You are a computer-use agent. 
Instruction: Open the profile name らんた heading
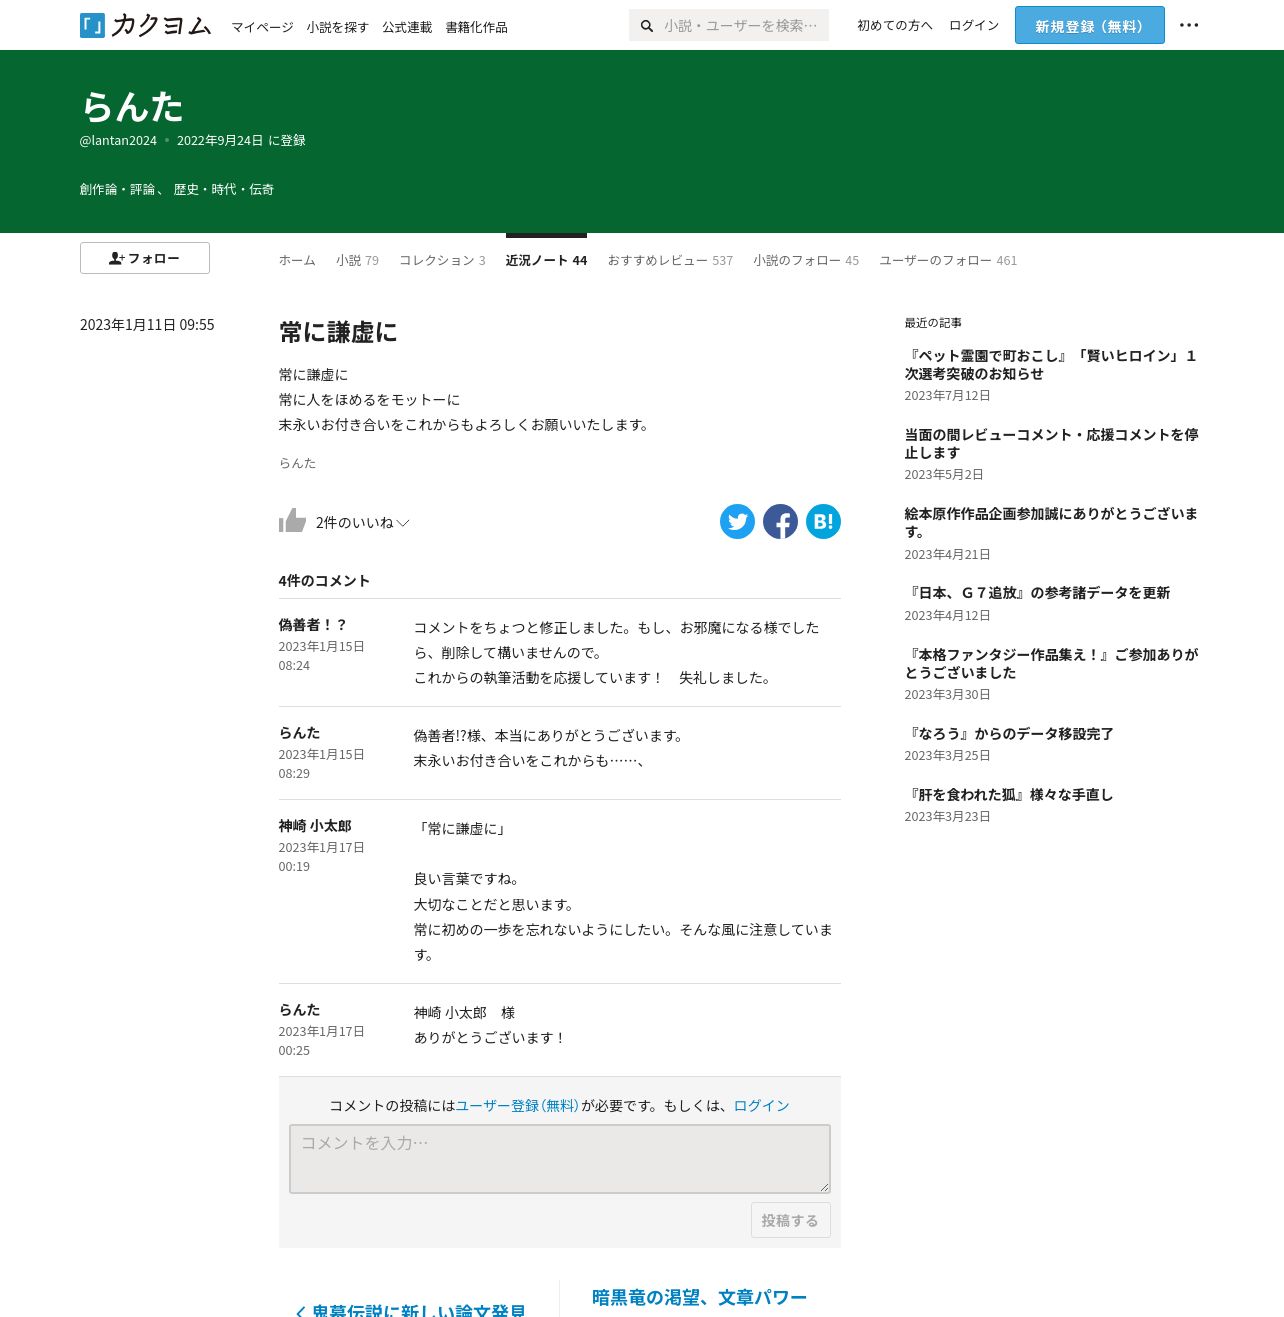(132, 106)
